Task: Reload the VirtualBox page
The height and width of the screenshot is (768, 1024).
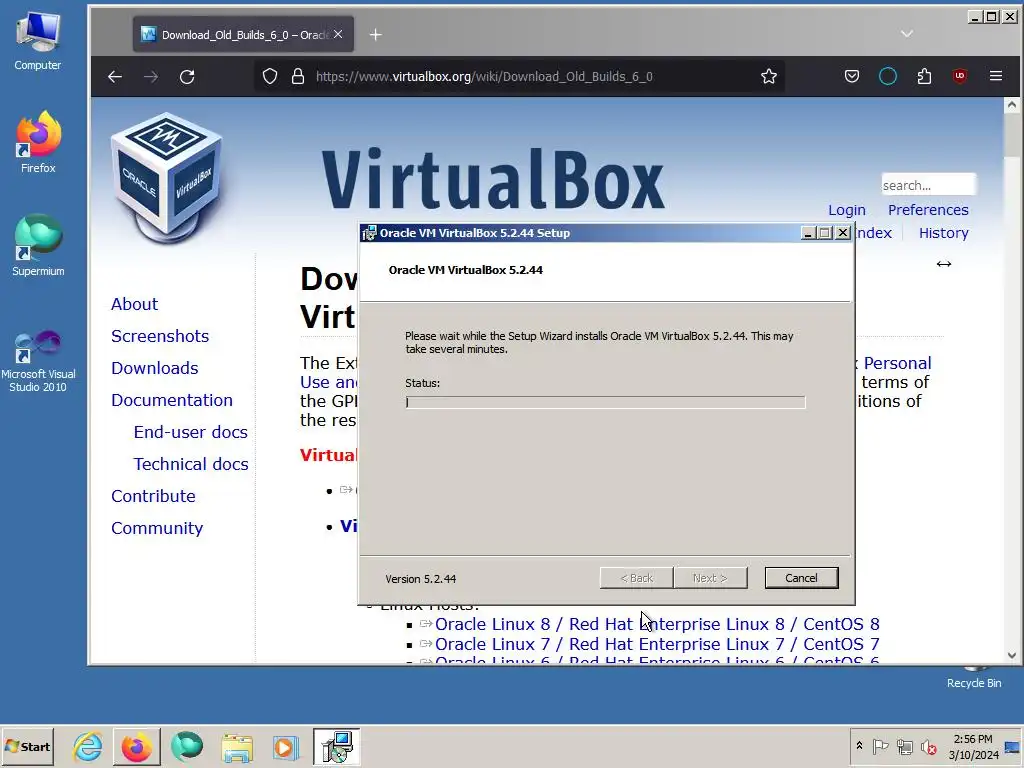Action: pyautogui.click(x=187, y=77)
